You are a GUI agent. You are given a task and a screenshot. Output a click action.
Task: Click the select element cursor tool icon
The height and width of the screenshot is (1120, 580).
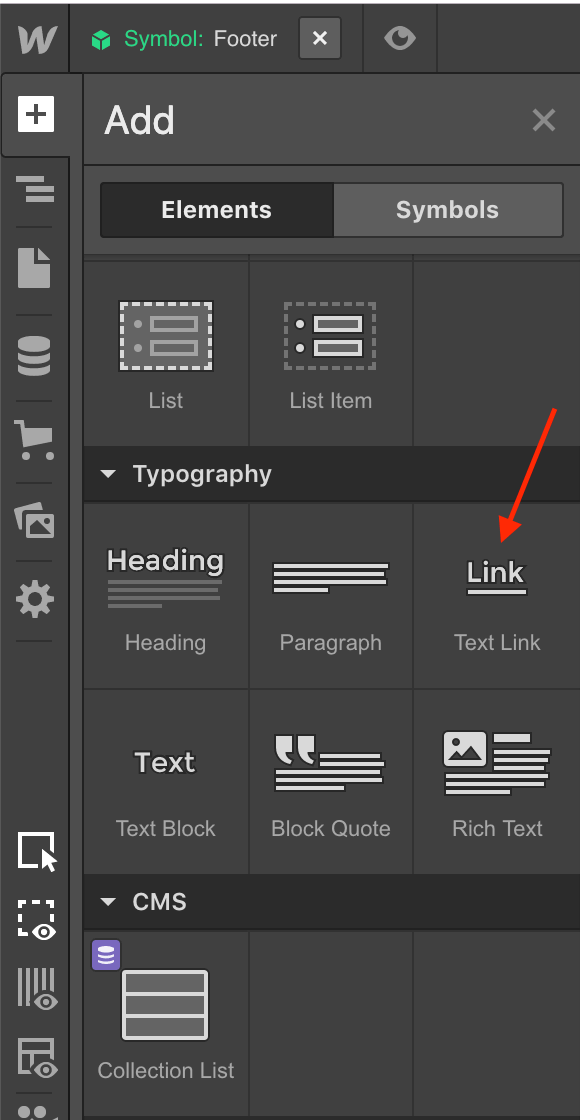point(36,851)
